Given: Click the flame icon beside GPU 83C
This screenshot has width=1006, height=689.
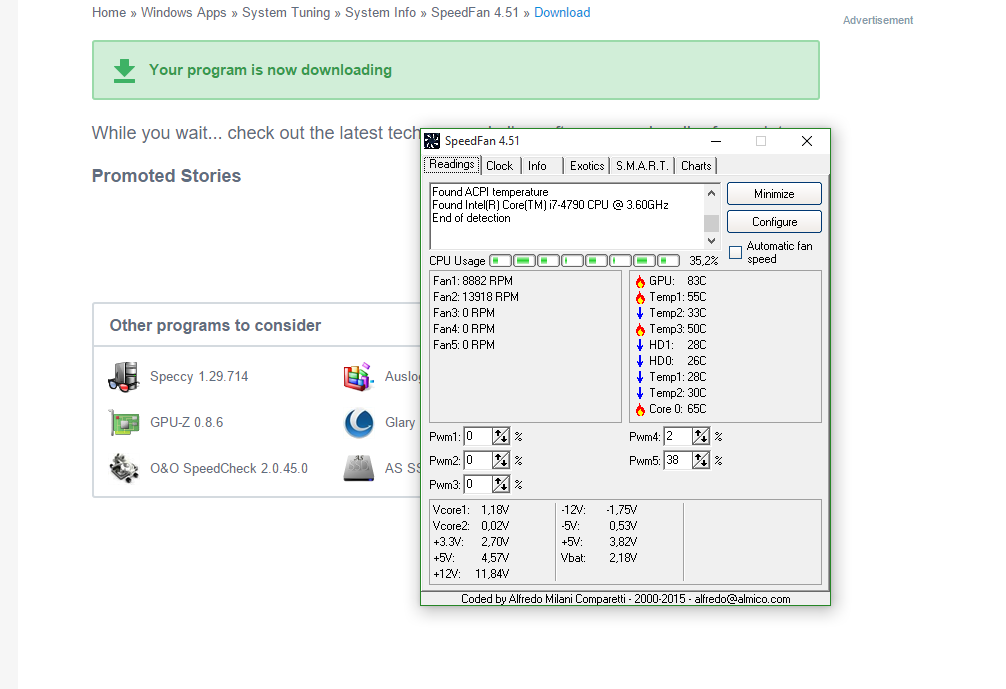Looking at the screenshot, I should [x=640, y=281].
